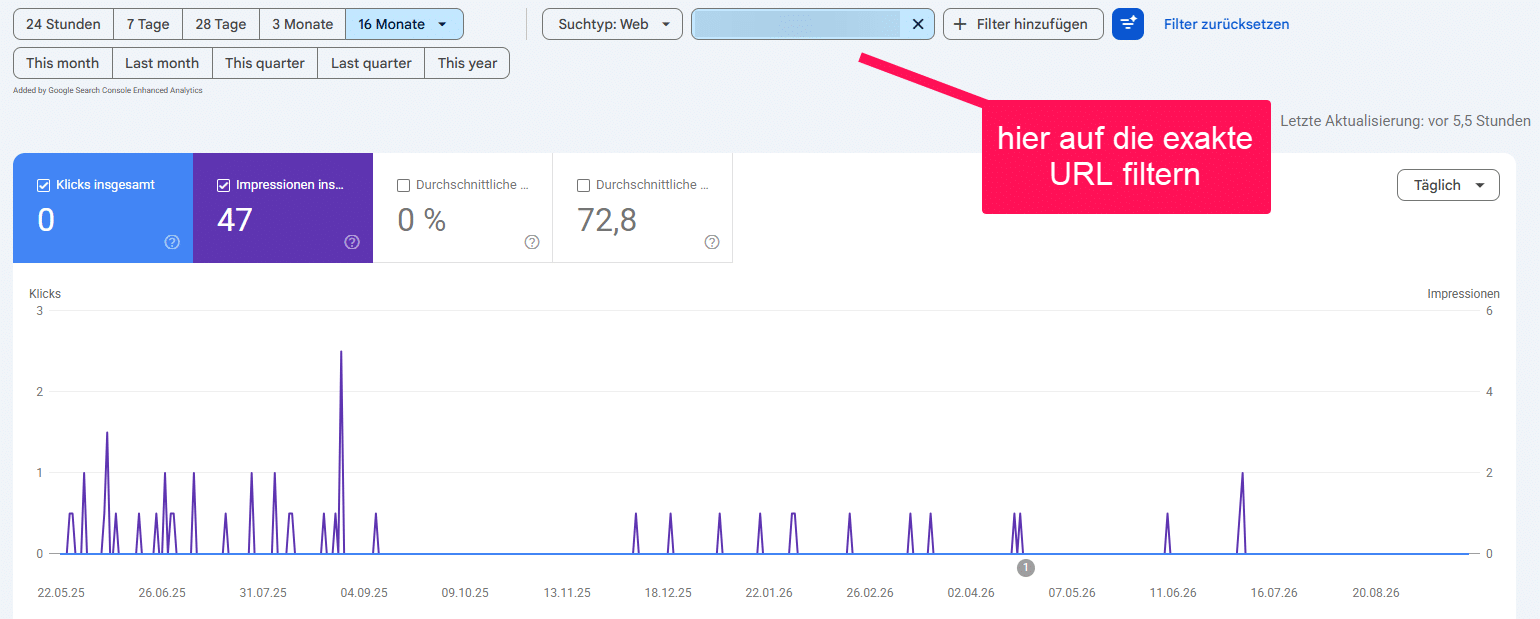Click the 47 impressions value

pos(235,220)
